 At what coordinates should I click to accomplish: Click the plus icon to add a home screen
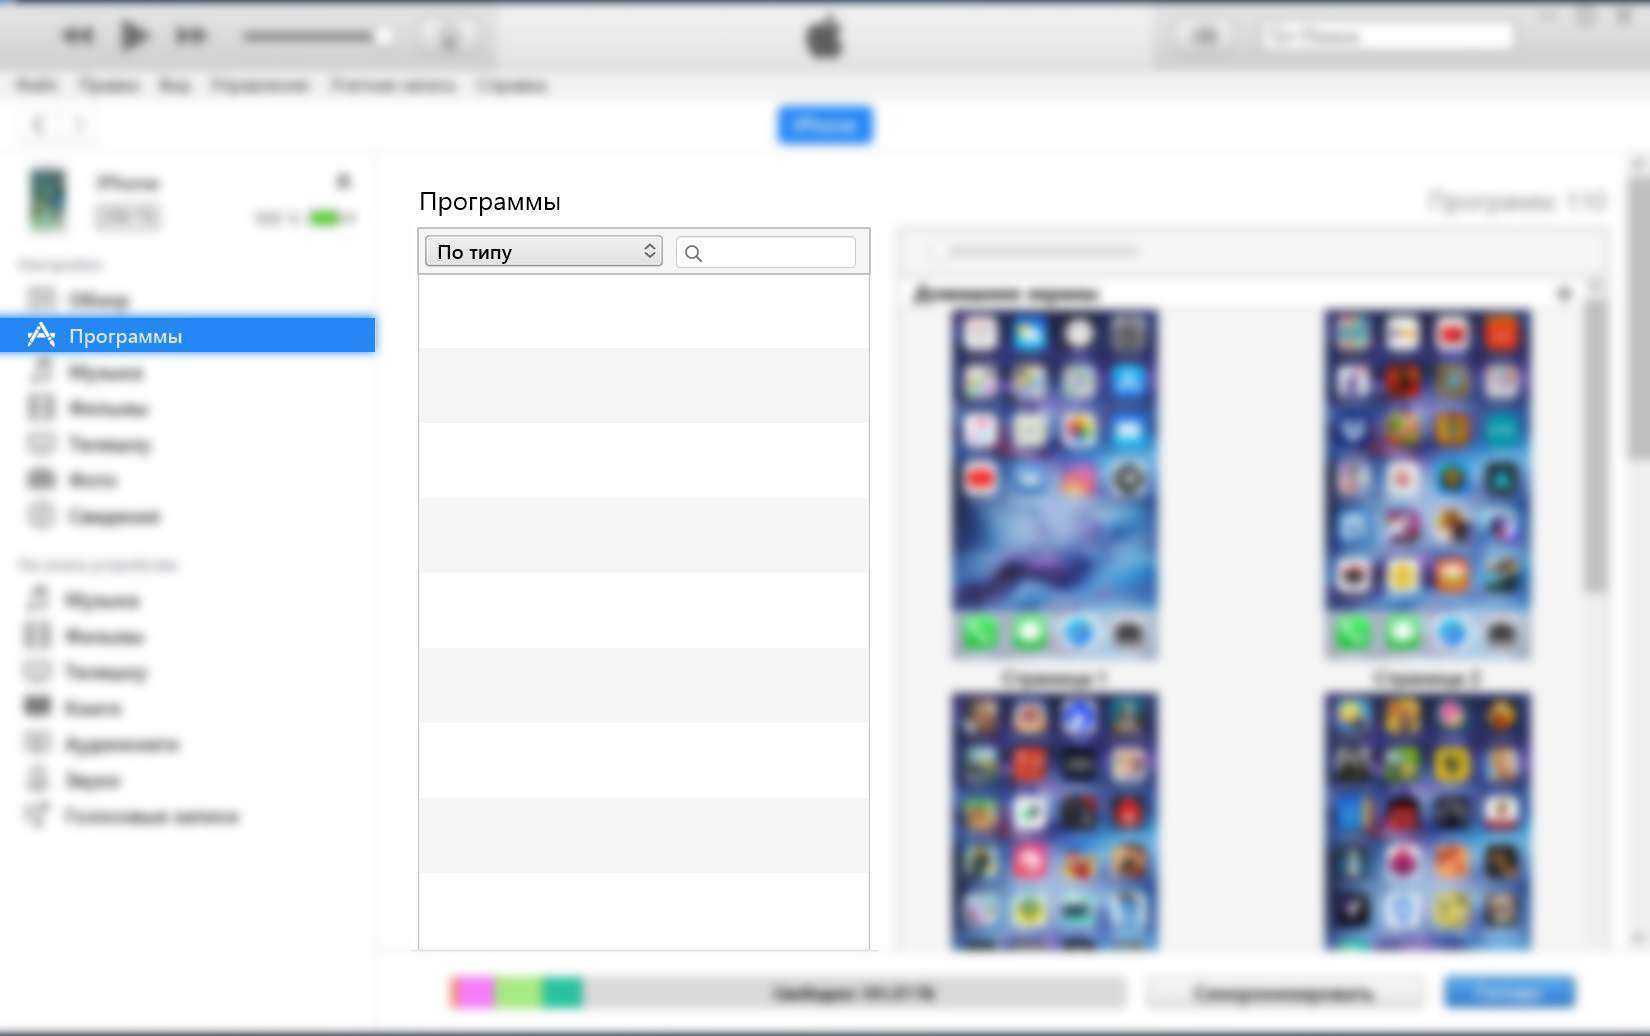tap(1564, 294)
